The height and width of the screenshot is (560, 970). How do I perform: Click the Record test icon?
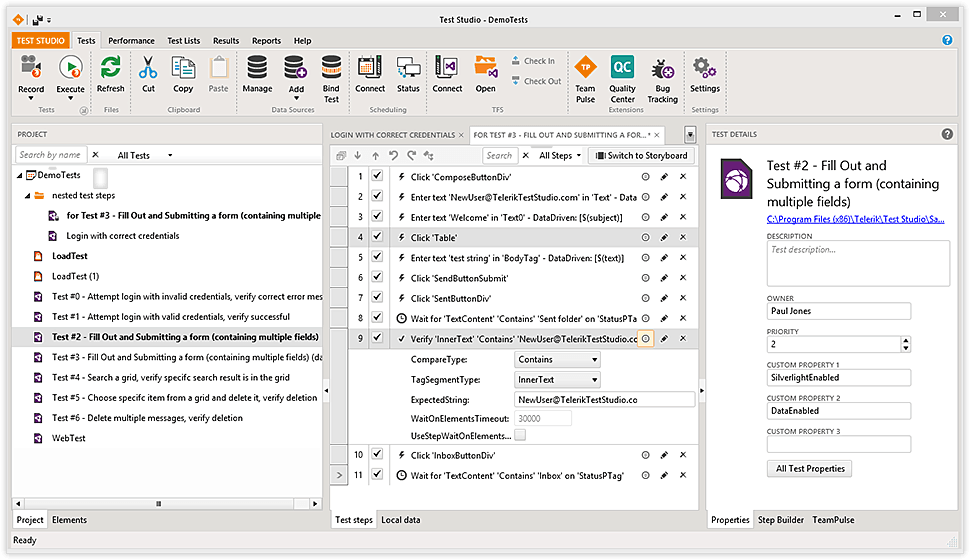pyautogui.click(x=31, y=67)
